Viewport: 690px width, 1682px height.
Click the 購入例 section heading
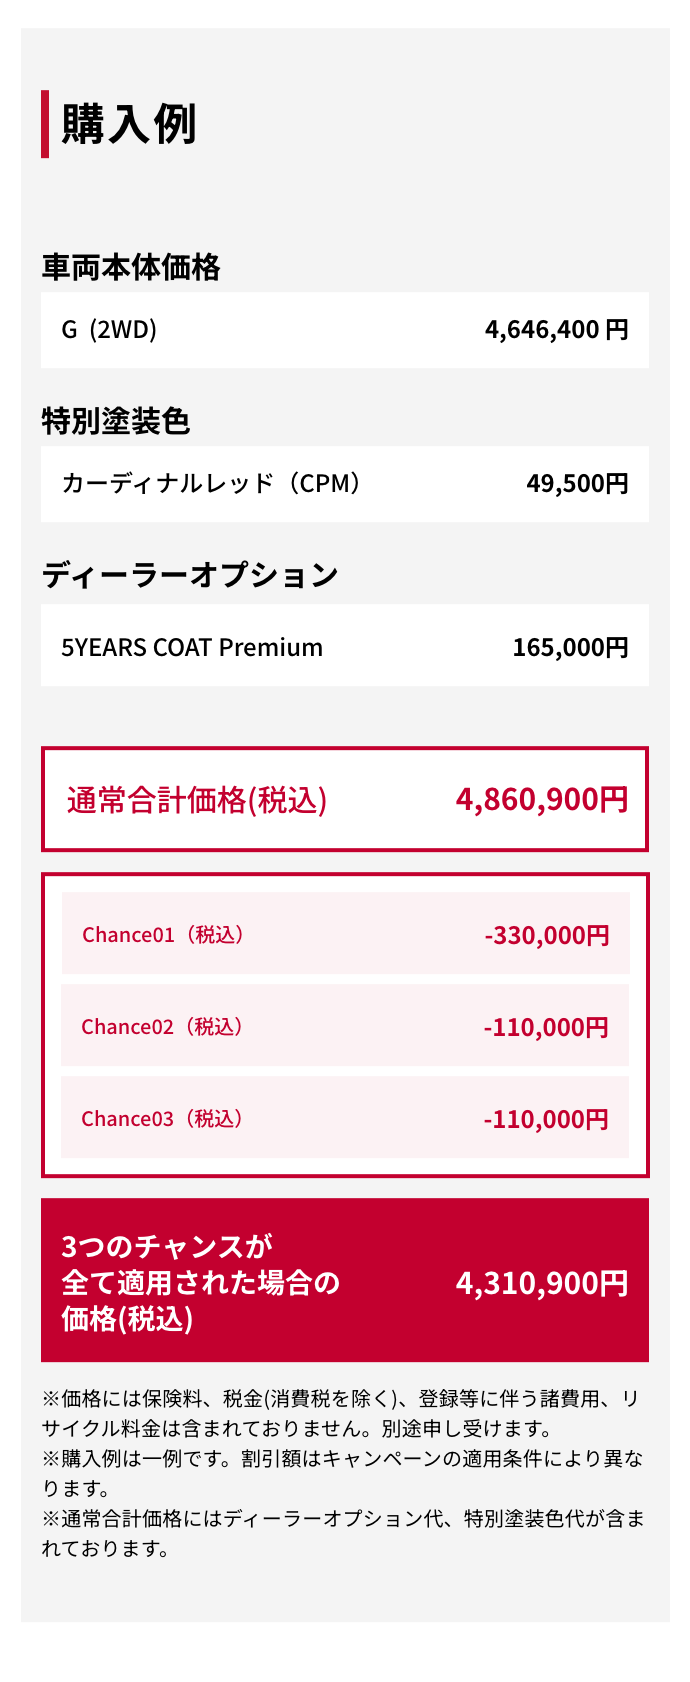(129, 125)
